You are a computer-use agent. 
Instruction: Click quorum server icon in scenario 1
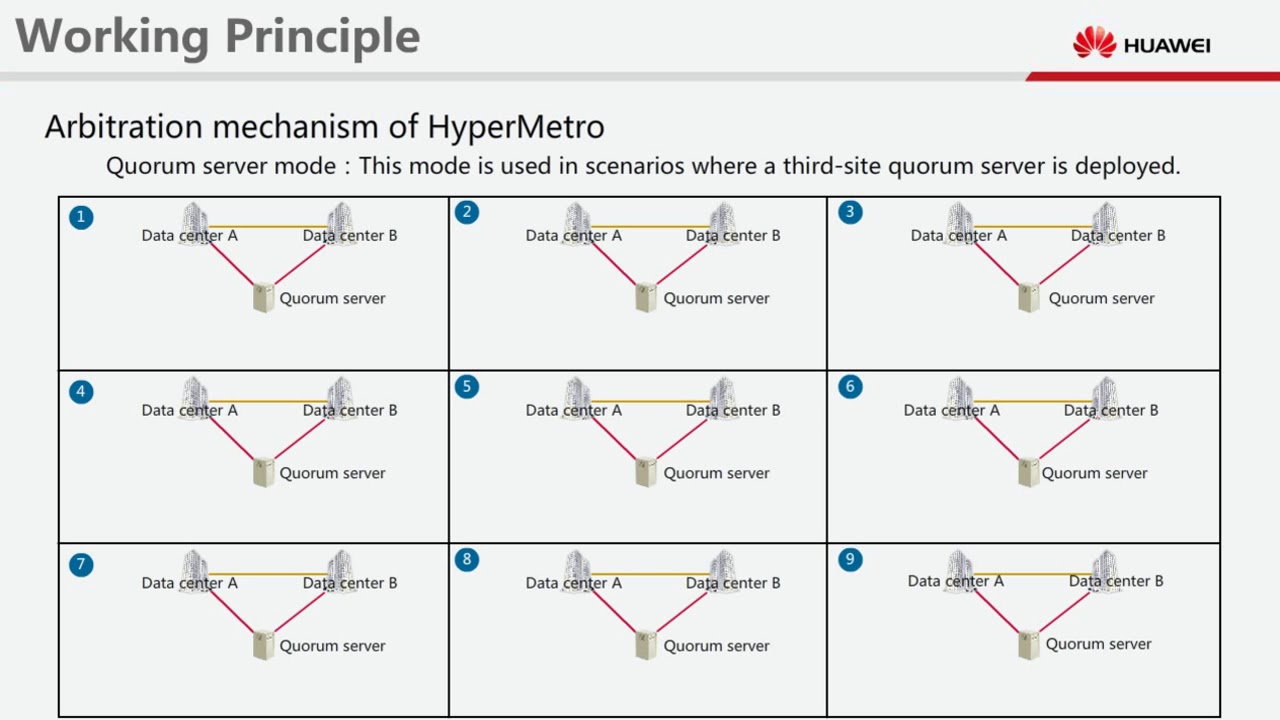pyautogui.click(x=263, y=298)
